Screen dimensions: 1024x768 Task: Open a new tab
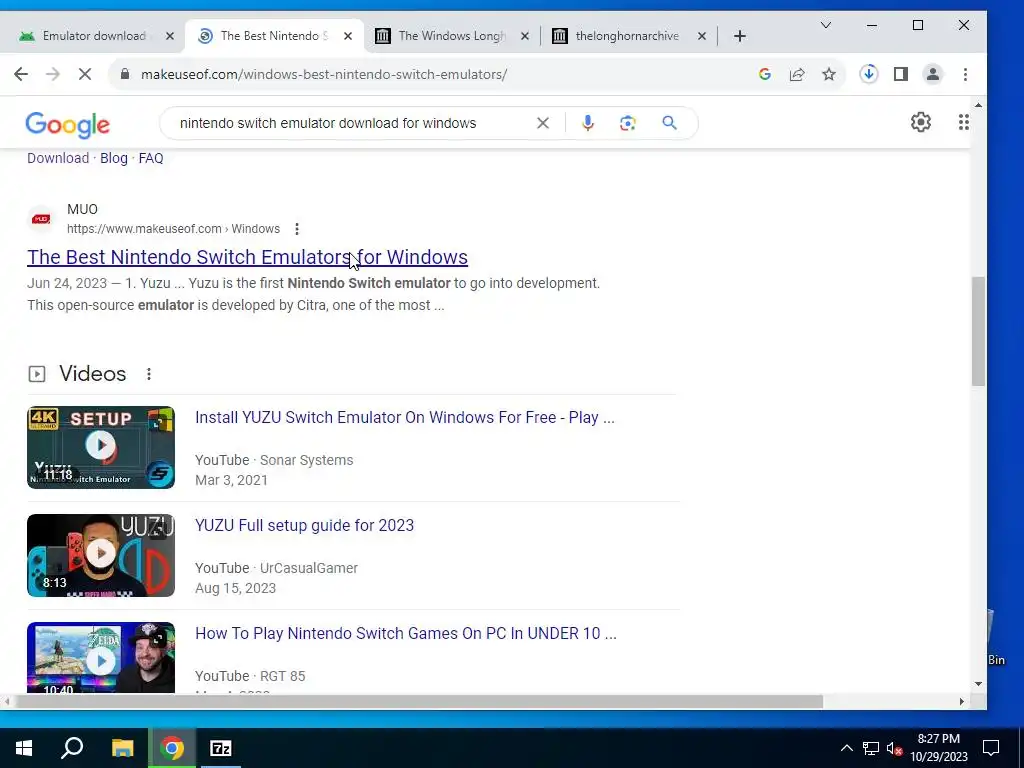tap(739, 37)
